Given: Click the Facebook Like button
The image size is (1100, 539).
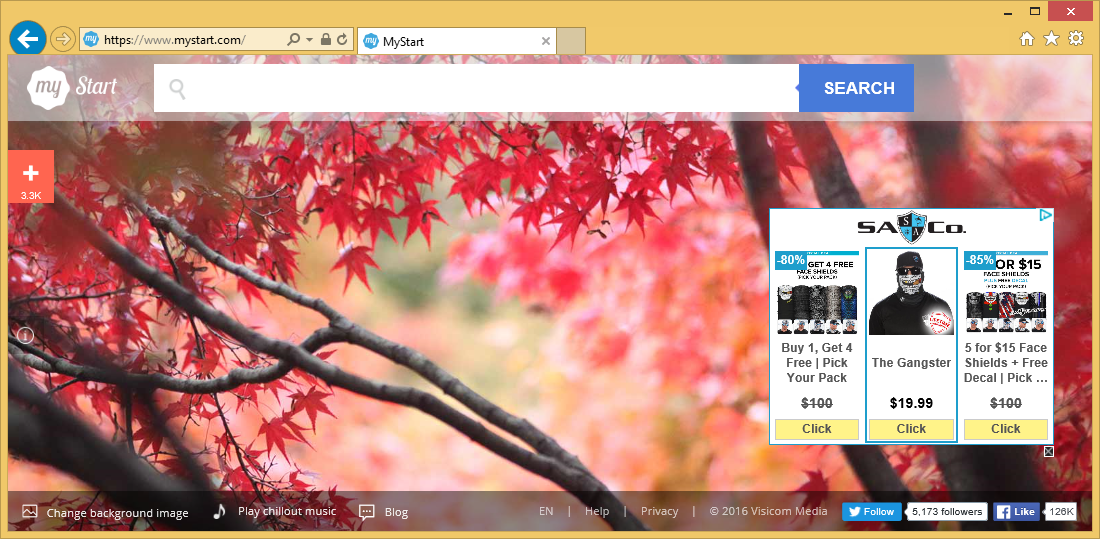Looking at the screenshot, I should [1017, 512].
